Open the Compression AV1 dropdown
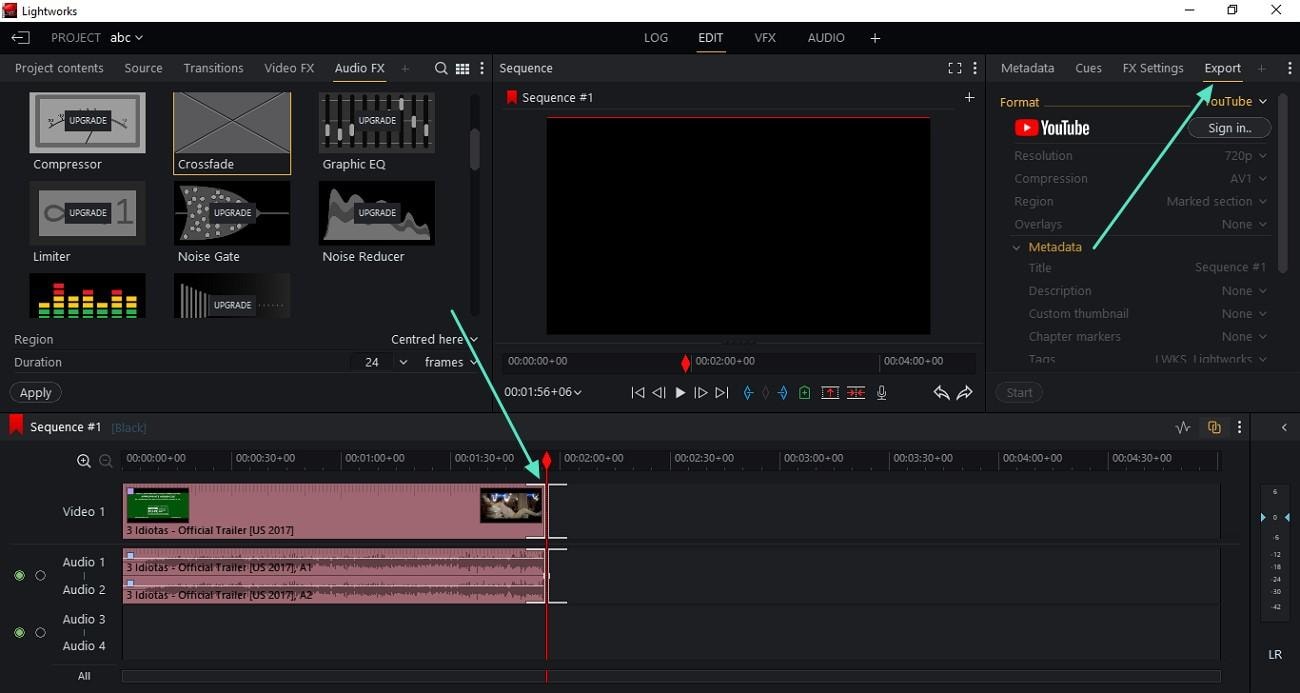The width and height of the screenshot is (1300, 693). tap(1248, 179)
